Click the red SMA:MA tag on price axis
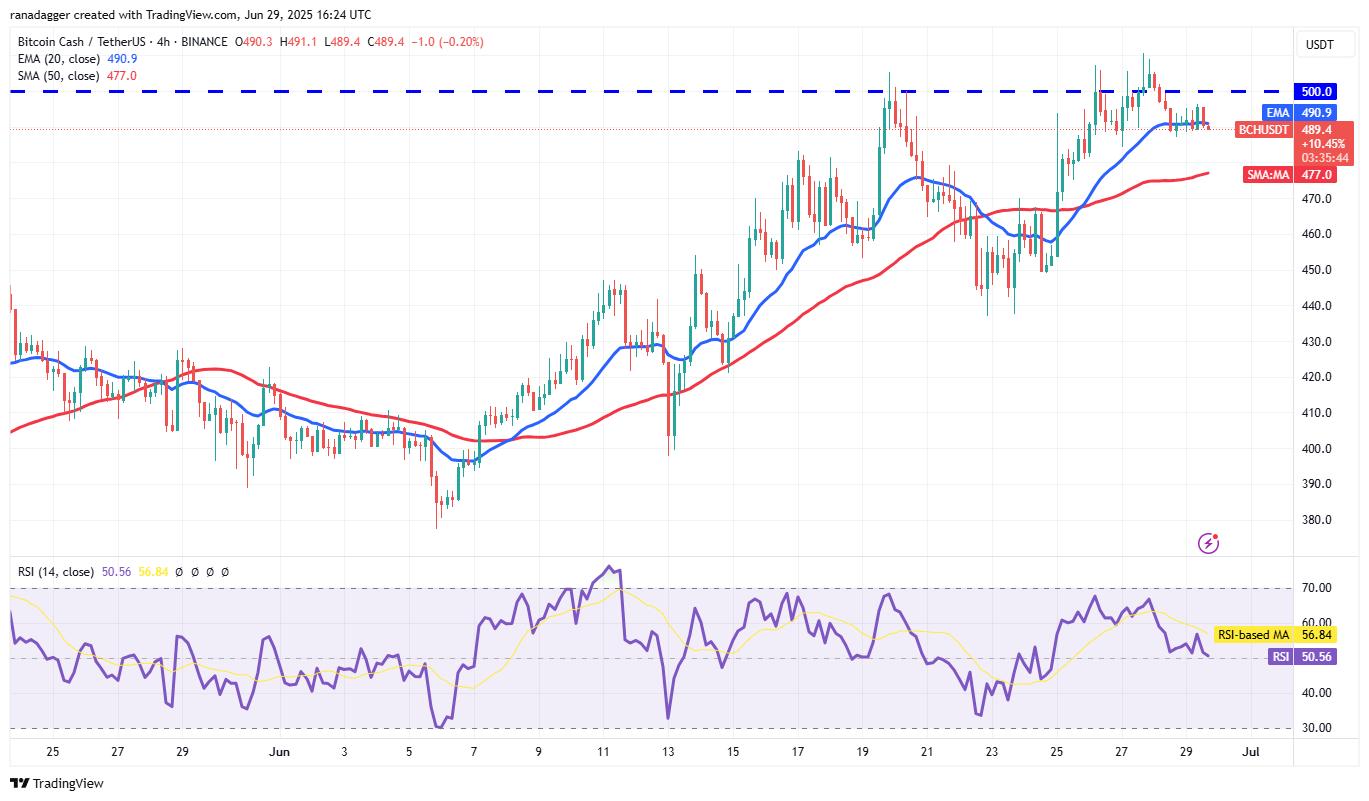The image size is (1369, 801). (1268, 175)
